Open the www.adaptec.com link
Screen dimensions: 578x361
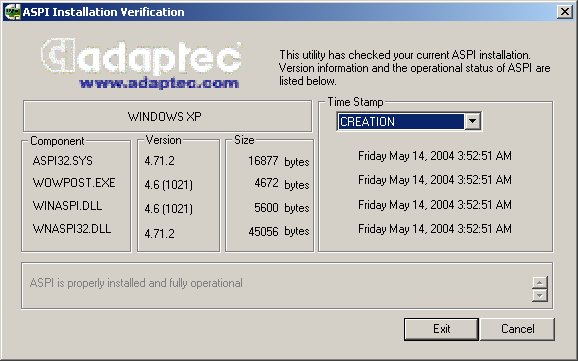[x=159, y=83]
